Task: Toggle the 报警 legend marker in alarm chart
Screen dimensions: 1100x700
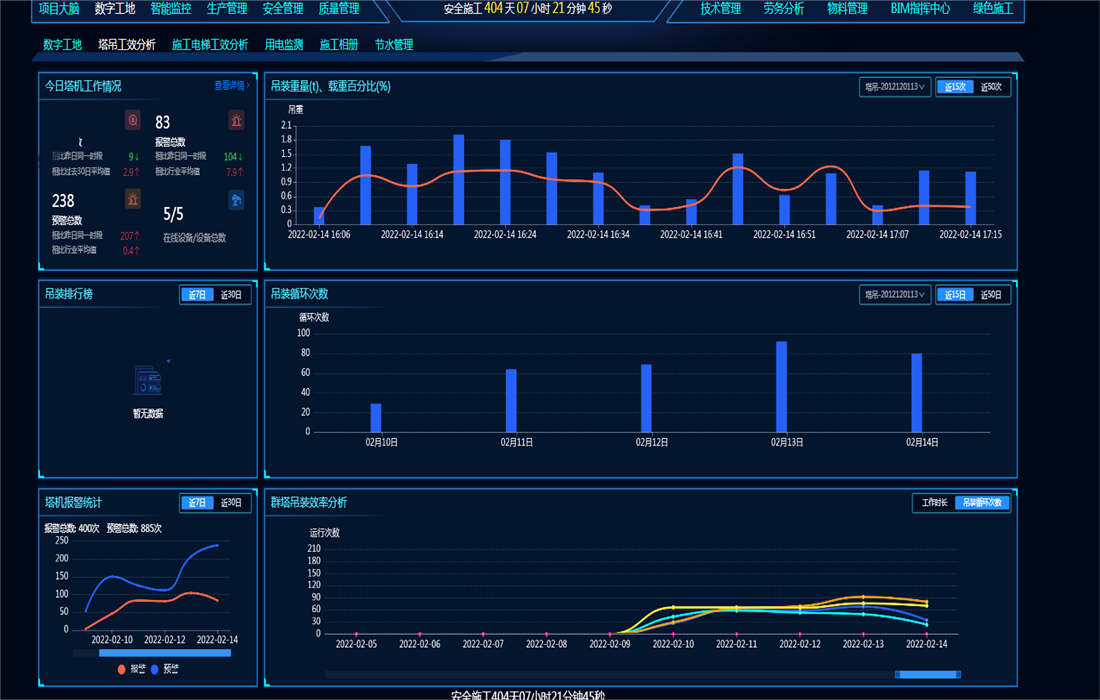Action: pos(122,669)
